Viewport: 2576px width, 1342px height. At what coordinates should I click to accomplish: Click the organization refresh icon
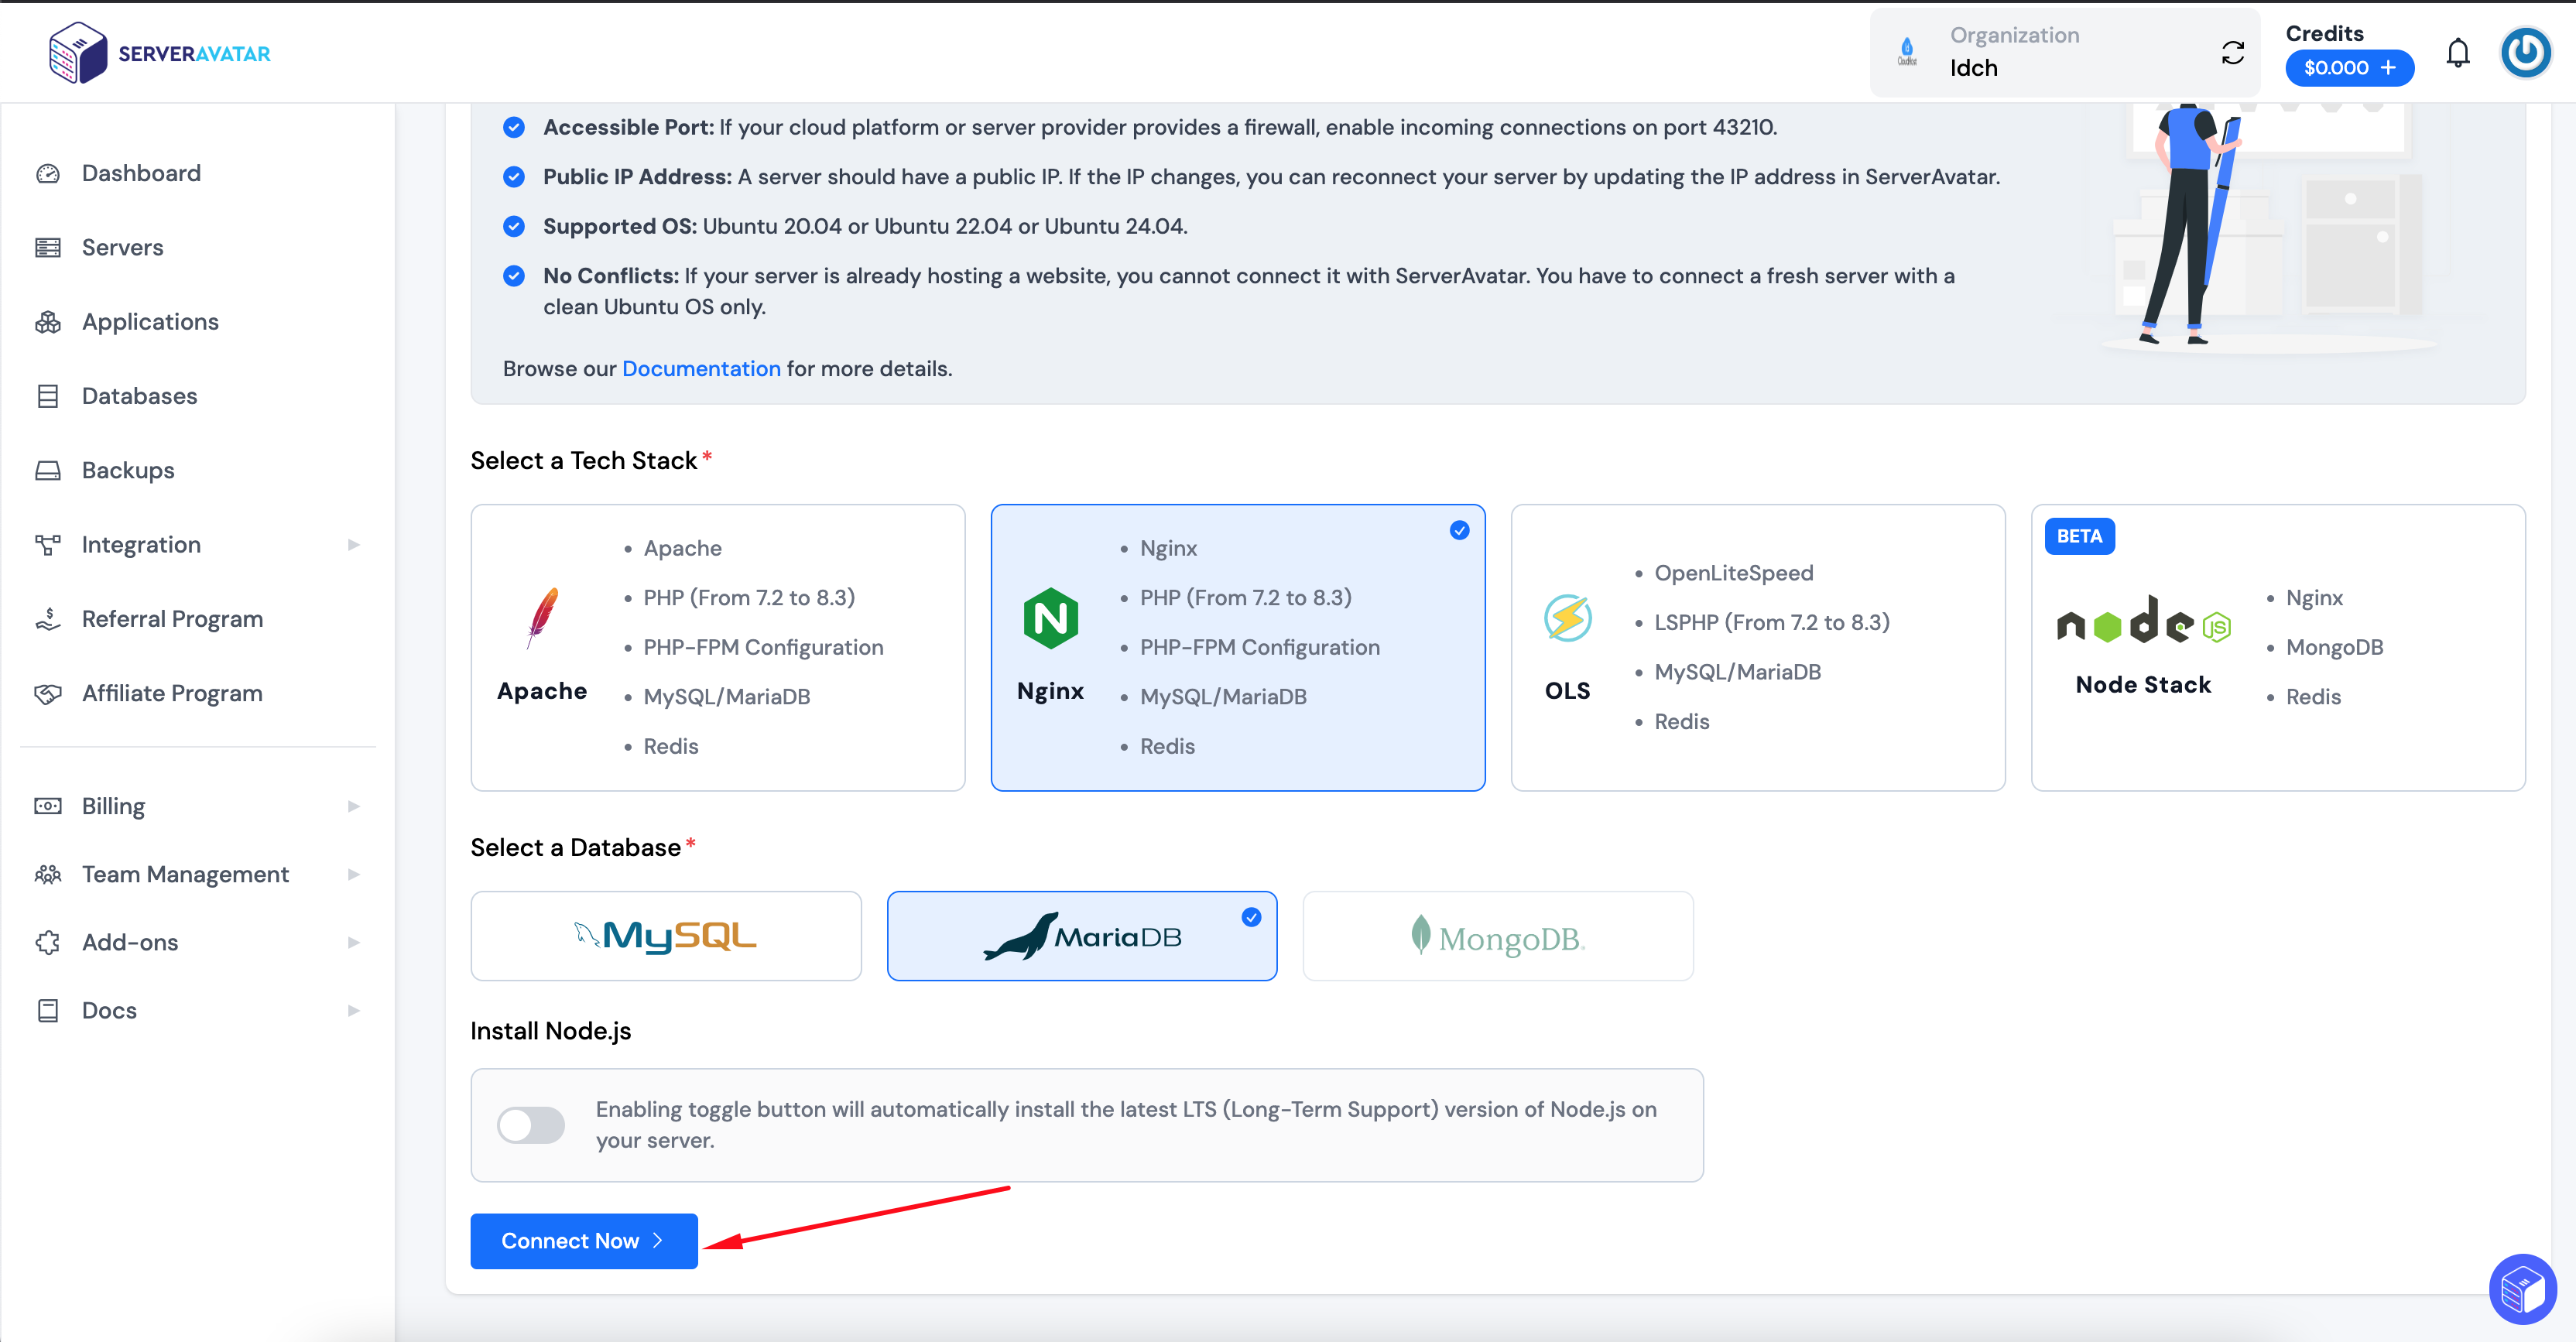coord(2233,53)
